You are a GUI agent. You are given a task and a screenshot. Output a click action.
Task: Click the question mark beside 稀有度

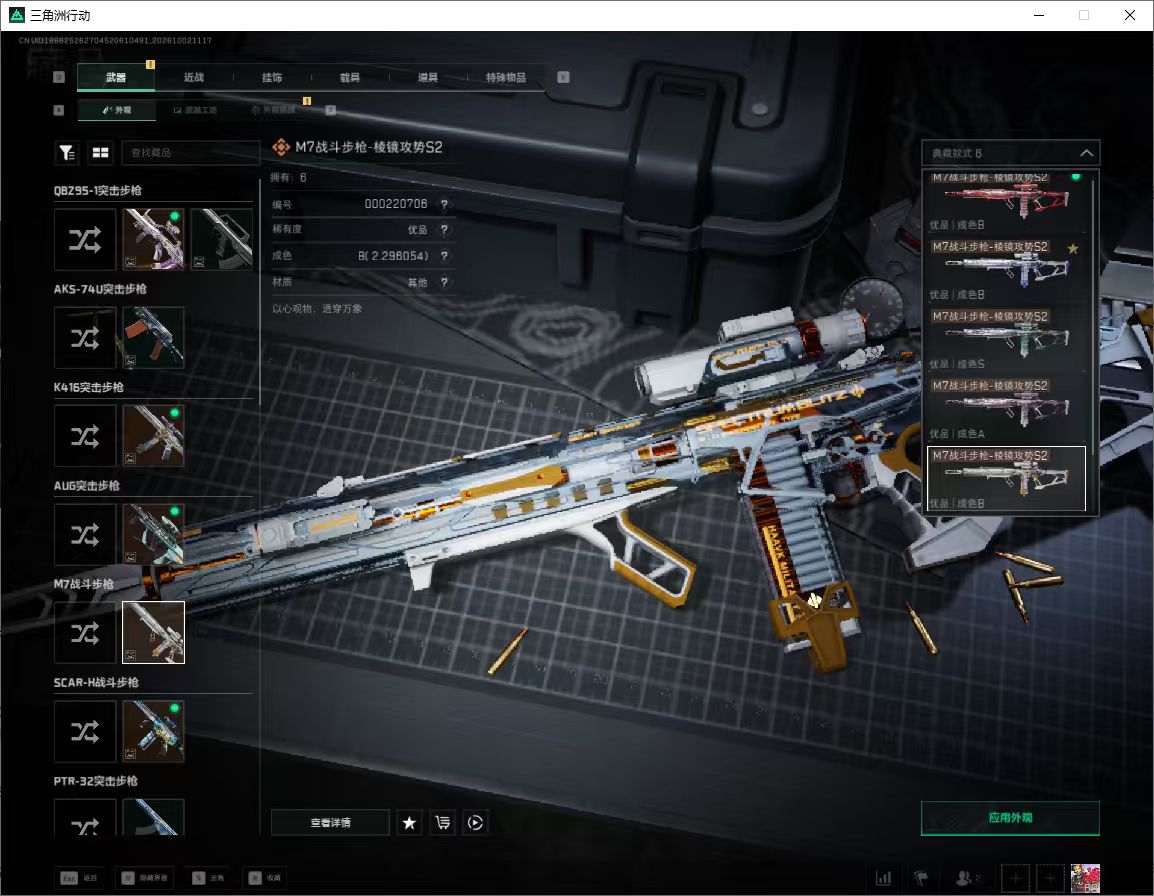pos(444,230)
